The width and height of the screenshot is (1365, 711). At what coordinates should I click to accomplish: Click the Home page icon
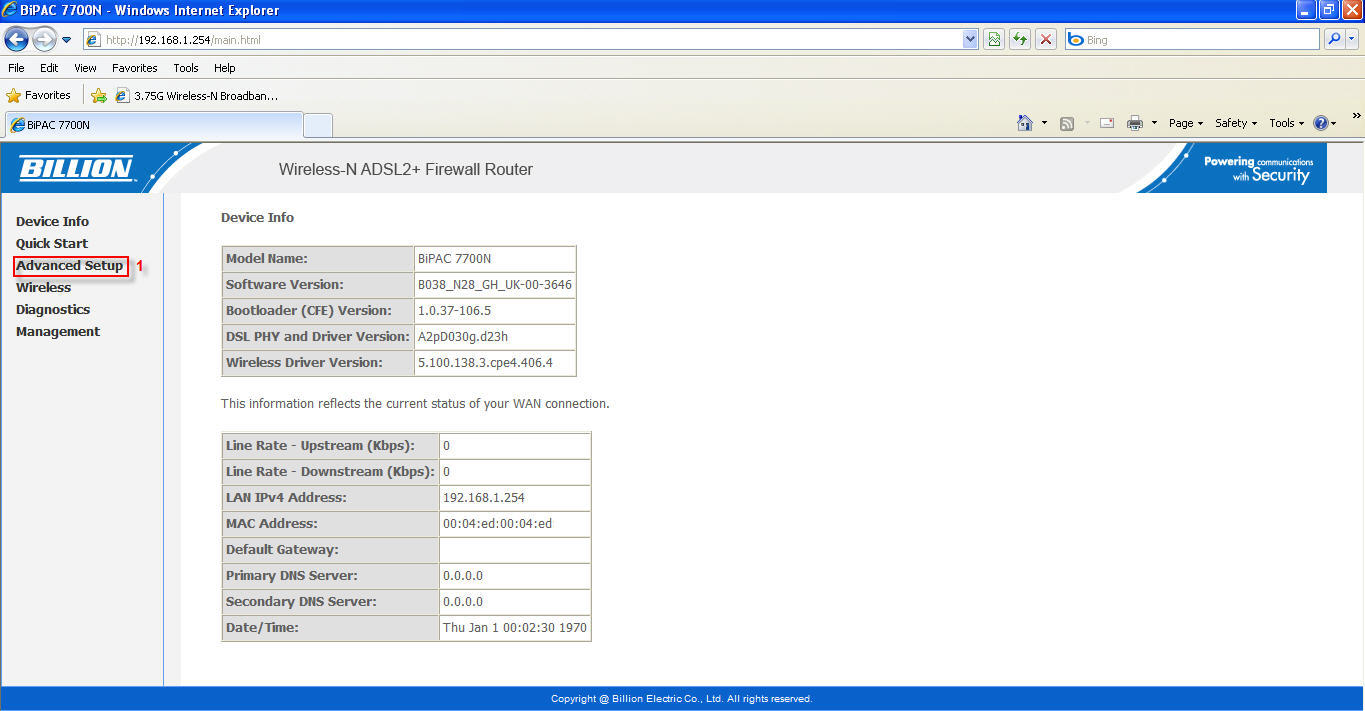[x=1025, y=123]
